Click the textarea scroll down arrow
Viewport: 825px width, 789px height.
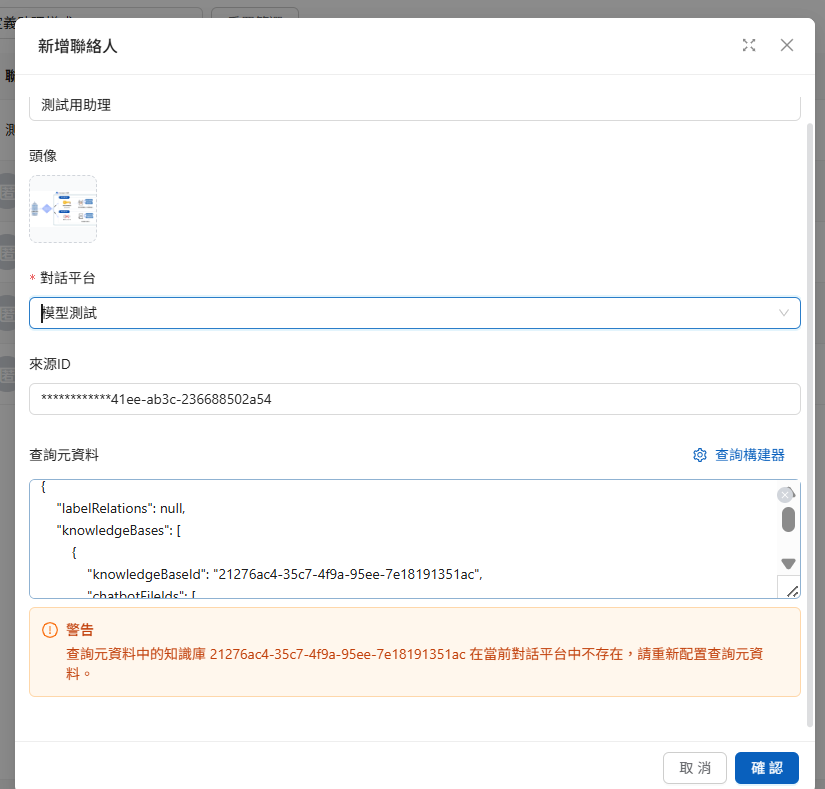coord(788,564)
